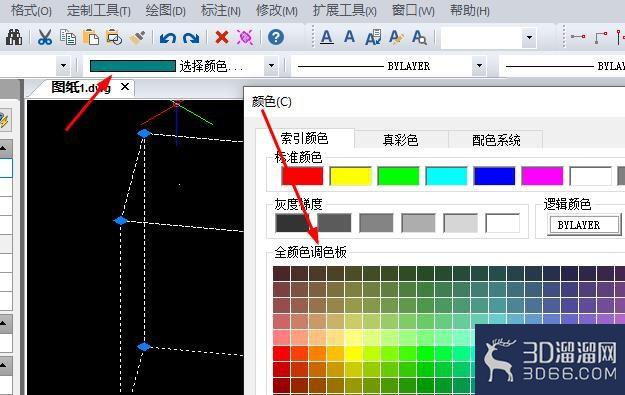Click the Paste special icon
This screenshot has height=395, width=625.
[x=114, y=37]
